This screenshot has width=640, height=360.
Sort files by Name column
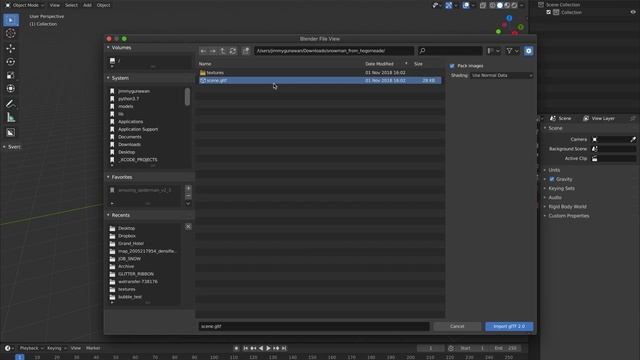205,64
